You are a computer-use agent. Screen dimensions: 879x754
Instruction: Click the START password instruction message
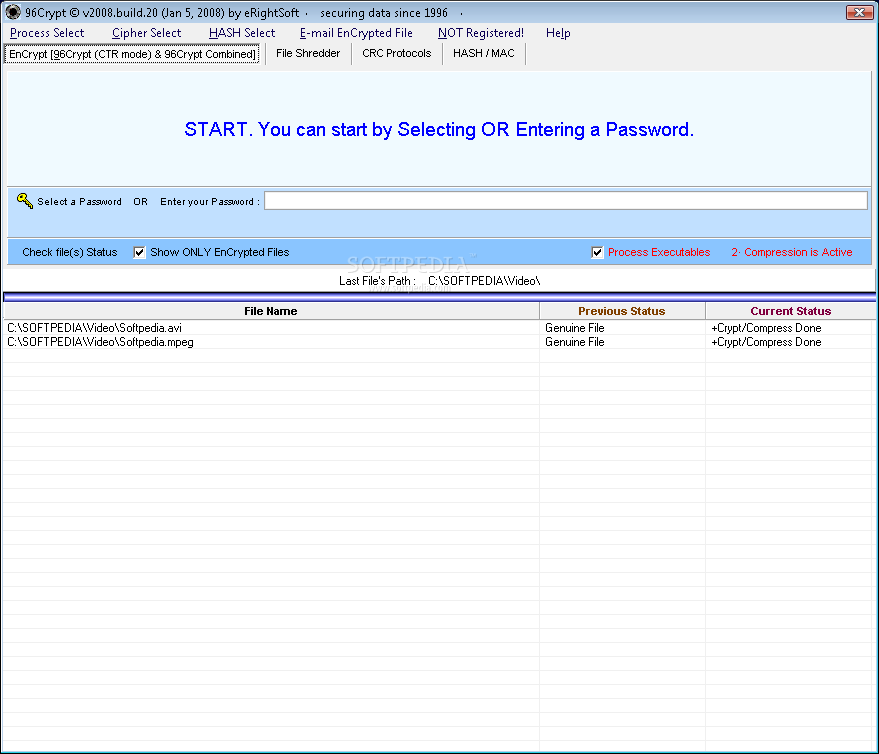(x=439, y=129)
